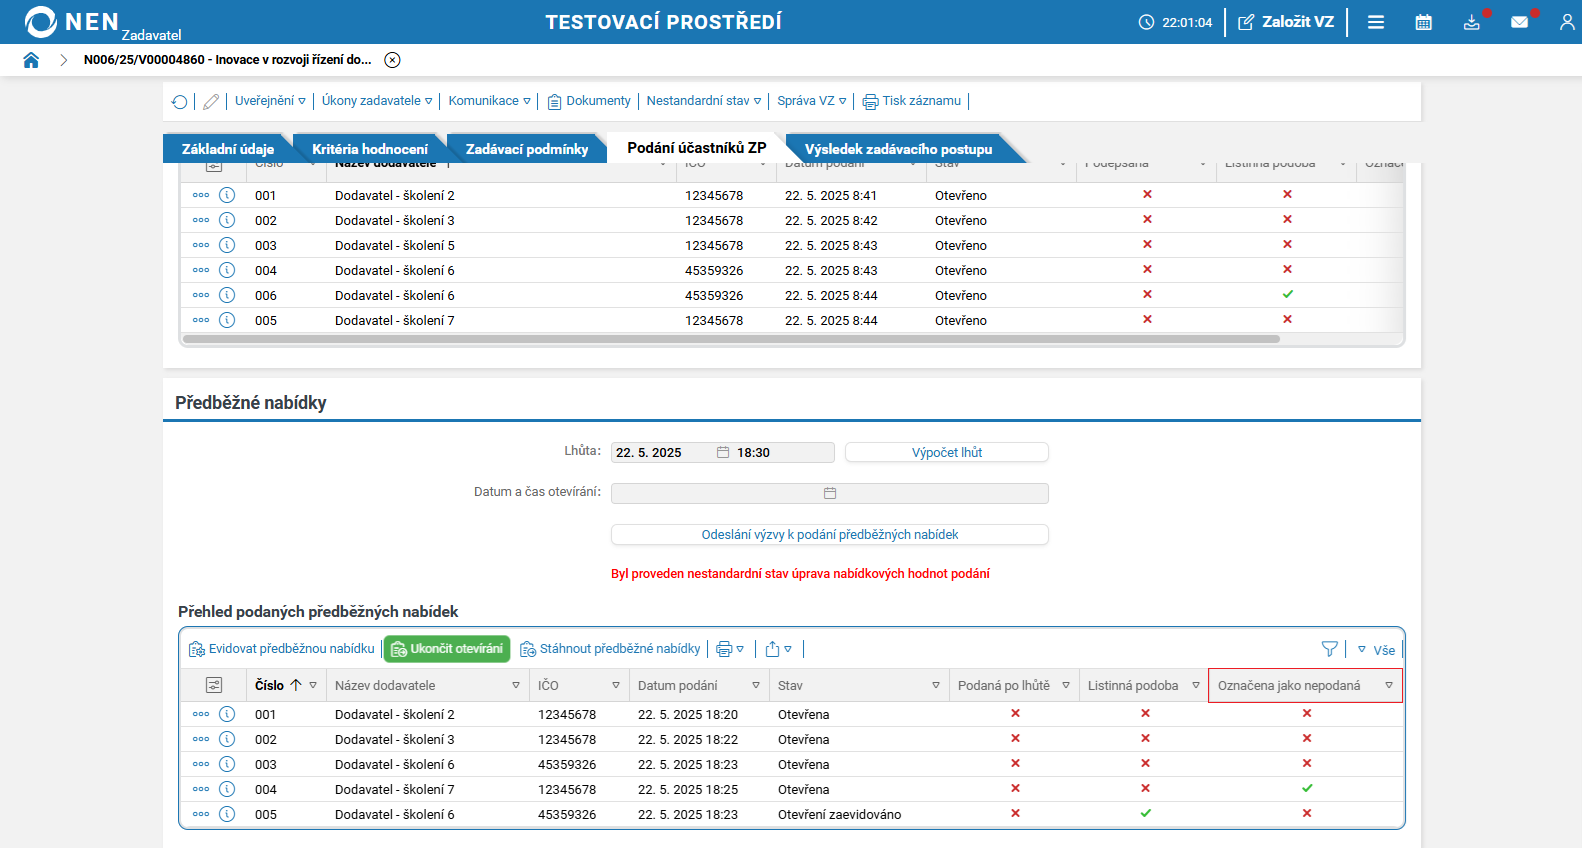Viewport: 1582px width, 848px height.
Task: Click the Výpočet lhůt button
Action: 947,453
